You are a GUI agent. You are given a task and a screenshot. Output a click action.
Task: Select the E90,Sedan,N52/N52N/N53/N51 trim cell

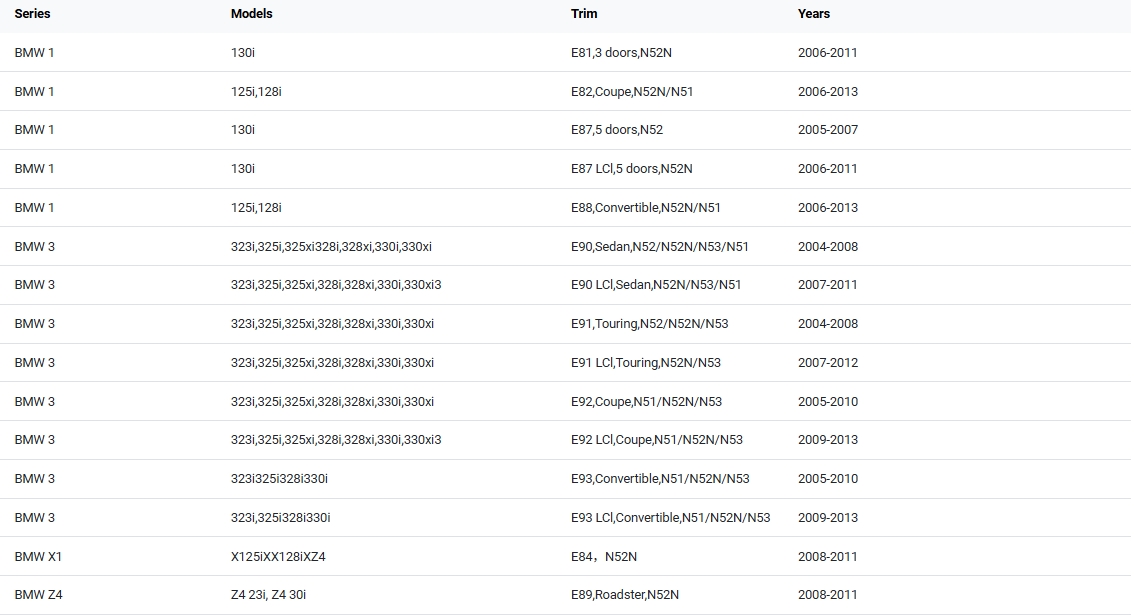pos(660,247)
